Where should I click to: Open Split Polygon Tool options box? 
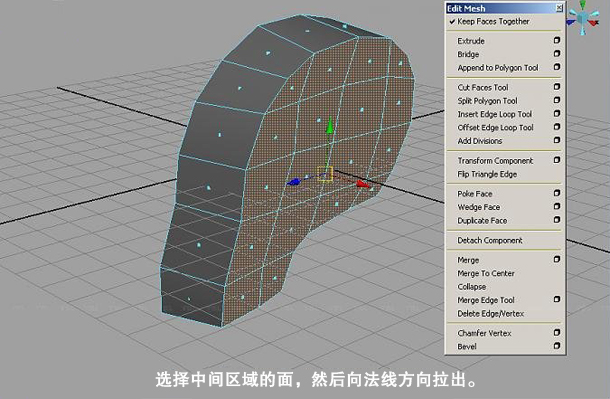coord(557,100)
